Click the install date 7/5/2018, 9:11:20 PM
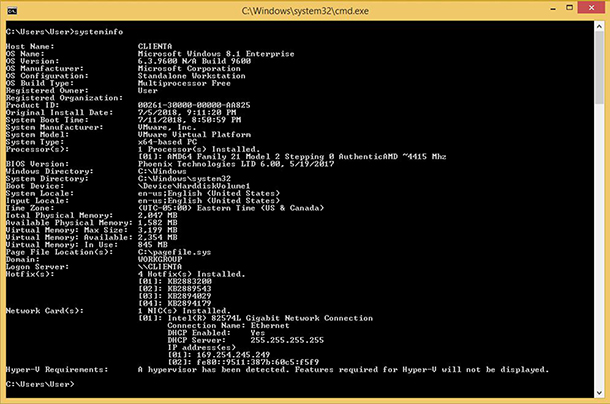The width and height of the screenshot is (610, 404). 187,112
